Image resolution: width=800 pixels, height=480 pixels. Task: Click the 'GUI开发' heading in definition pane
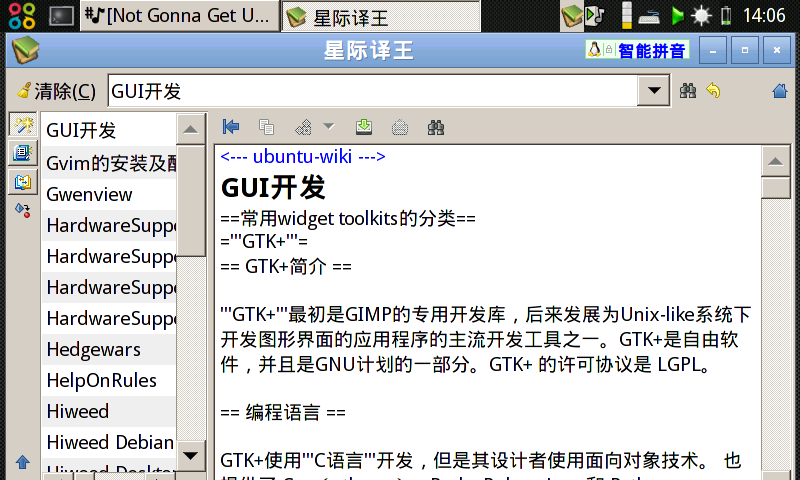[x=273, y=187]
